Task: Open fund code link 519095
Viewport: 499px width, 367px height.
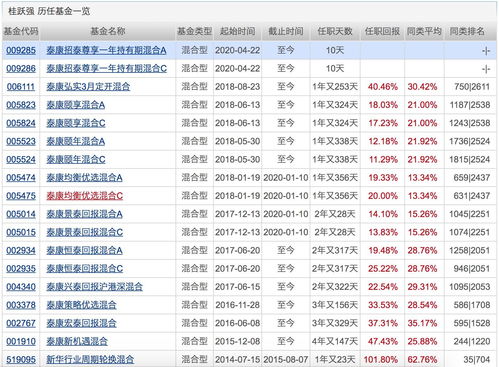Action: click(21, 359)
